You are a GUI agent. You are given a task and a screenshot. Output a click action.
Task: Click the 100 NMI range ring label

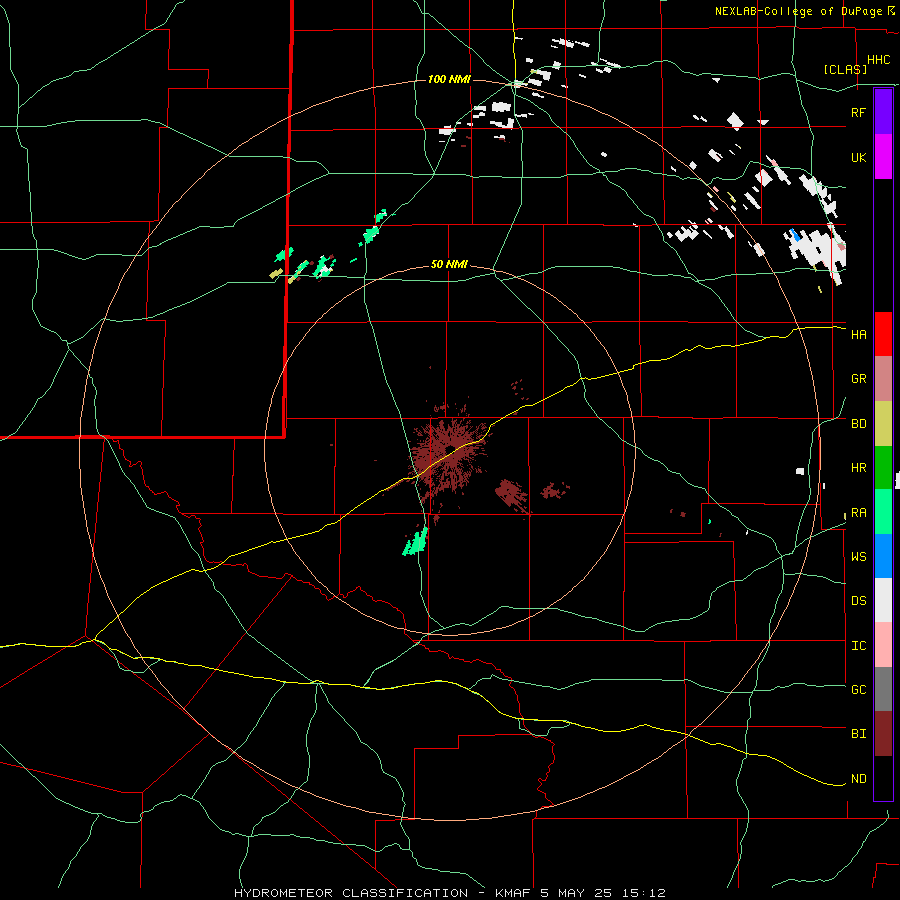click(x=449, y=79)
